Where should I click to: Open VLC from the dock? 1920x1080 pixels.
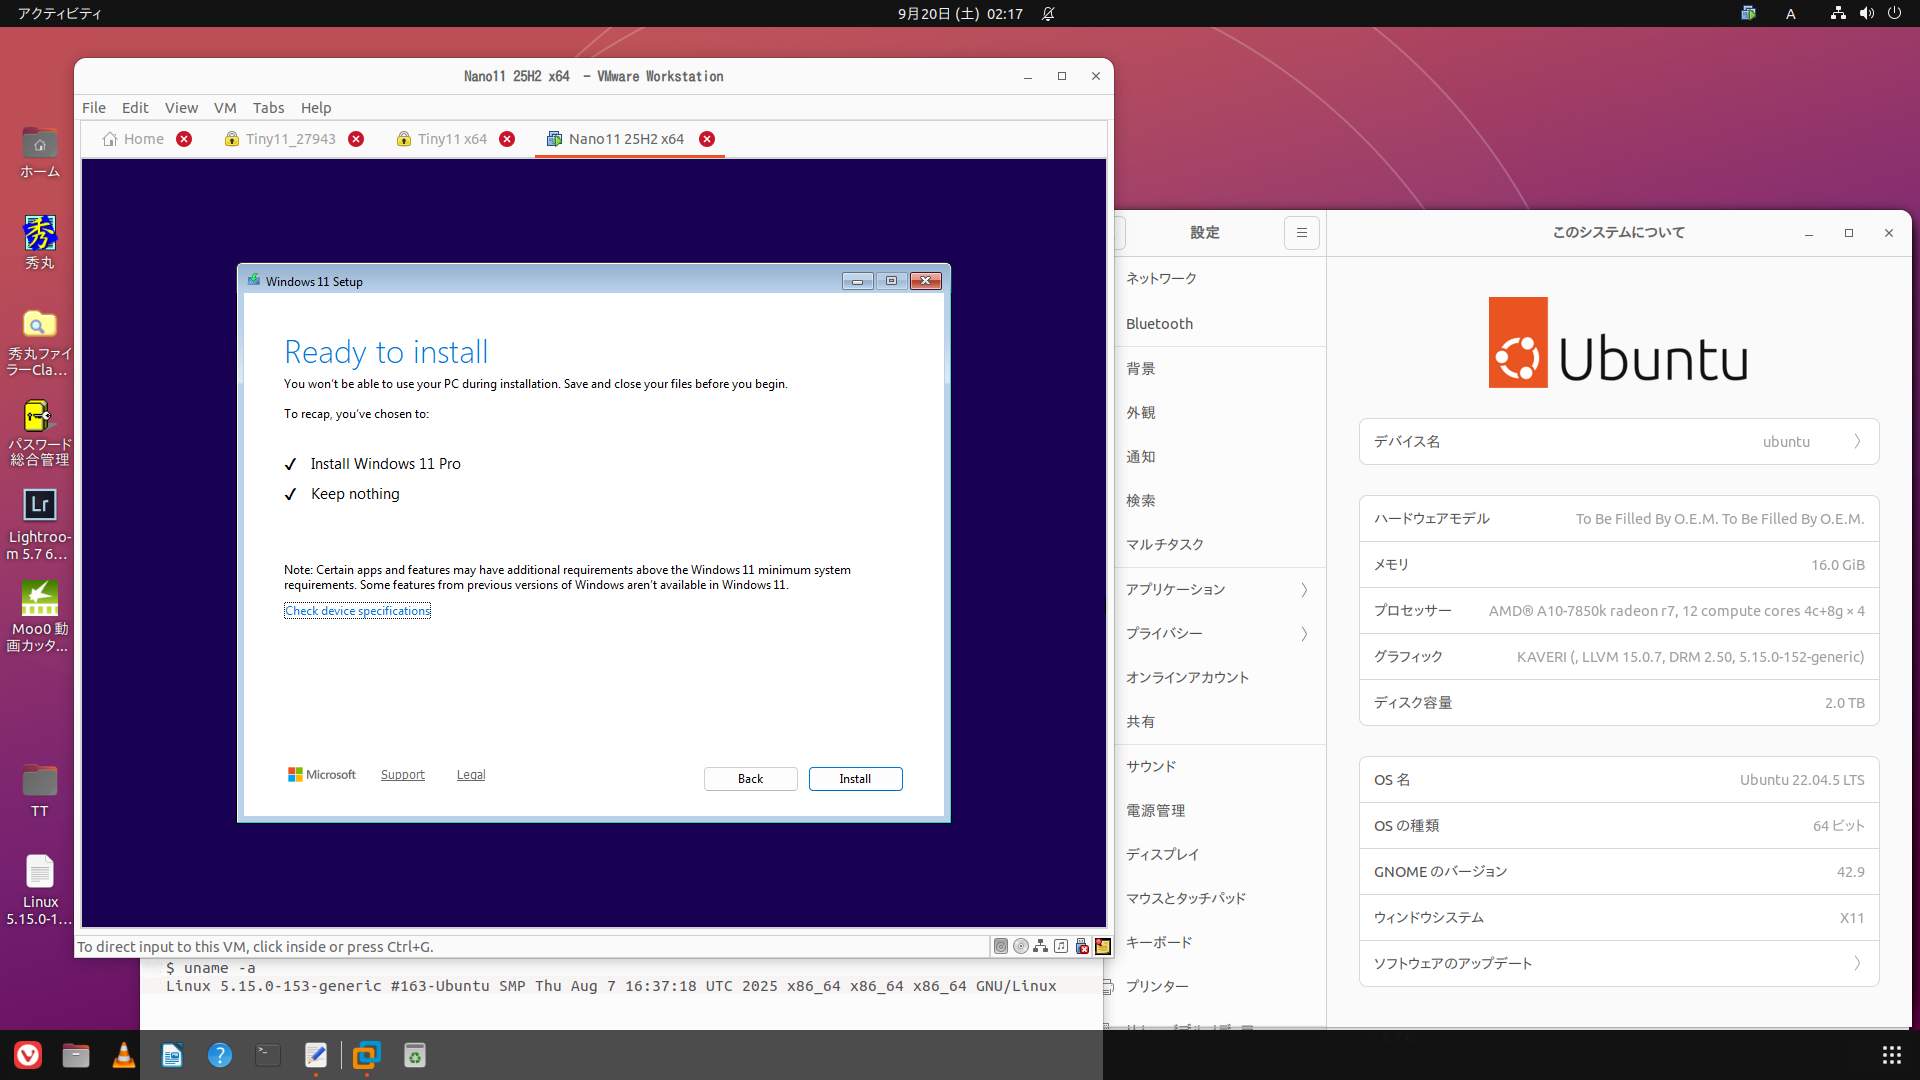coord(124,1055)
